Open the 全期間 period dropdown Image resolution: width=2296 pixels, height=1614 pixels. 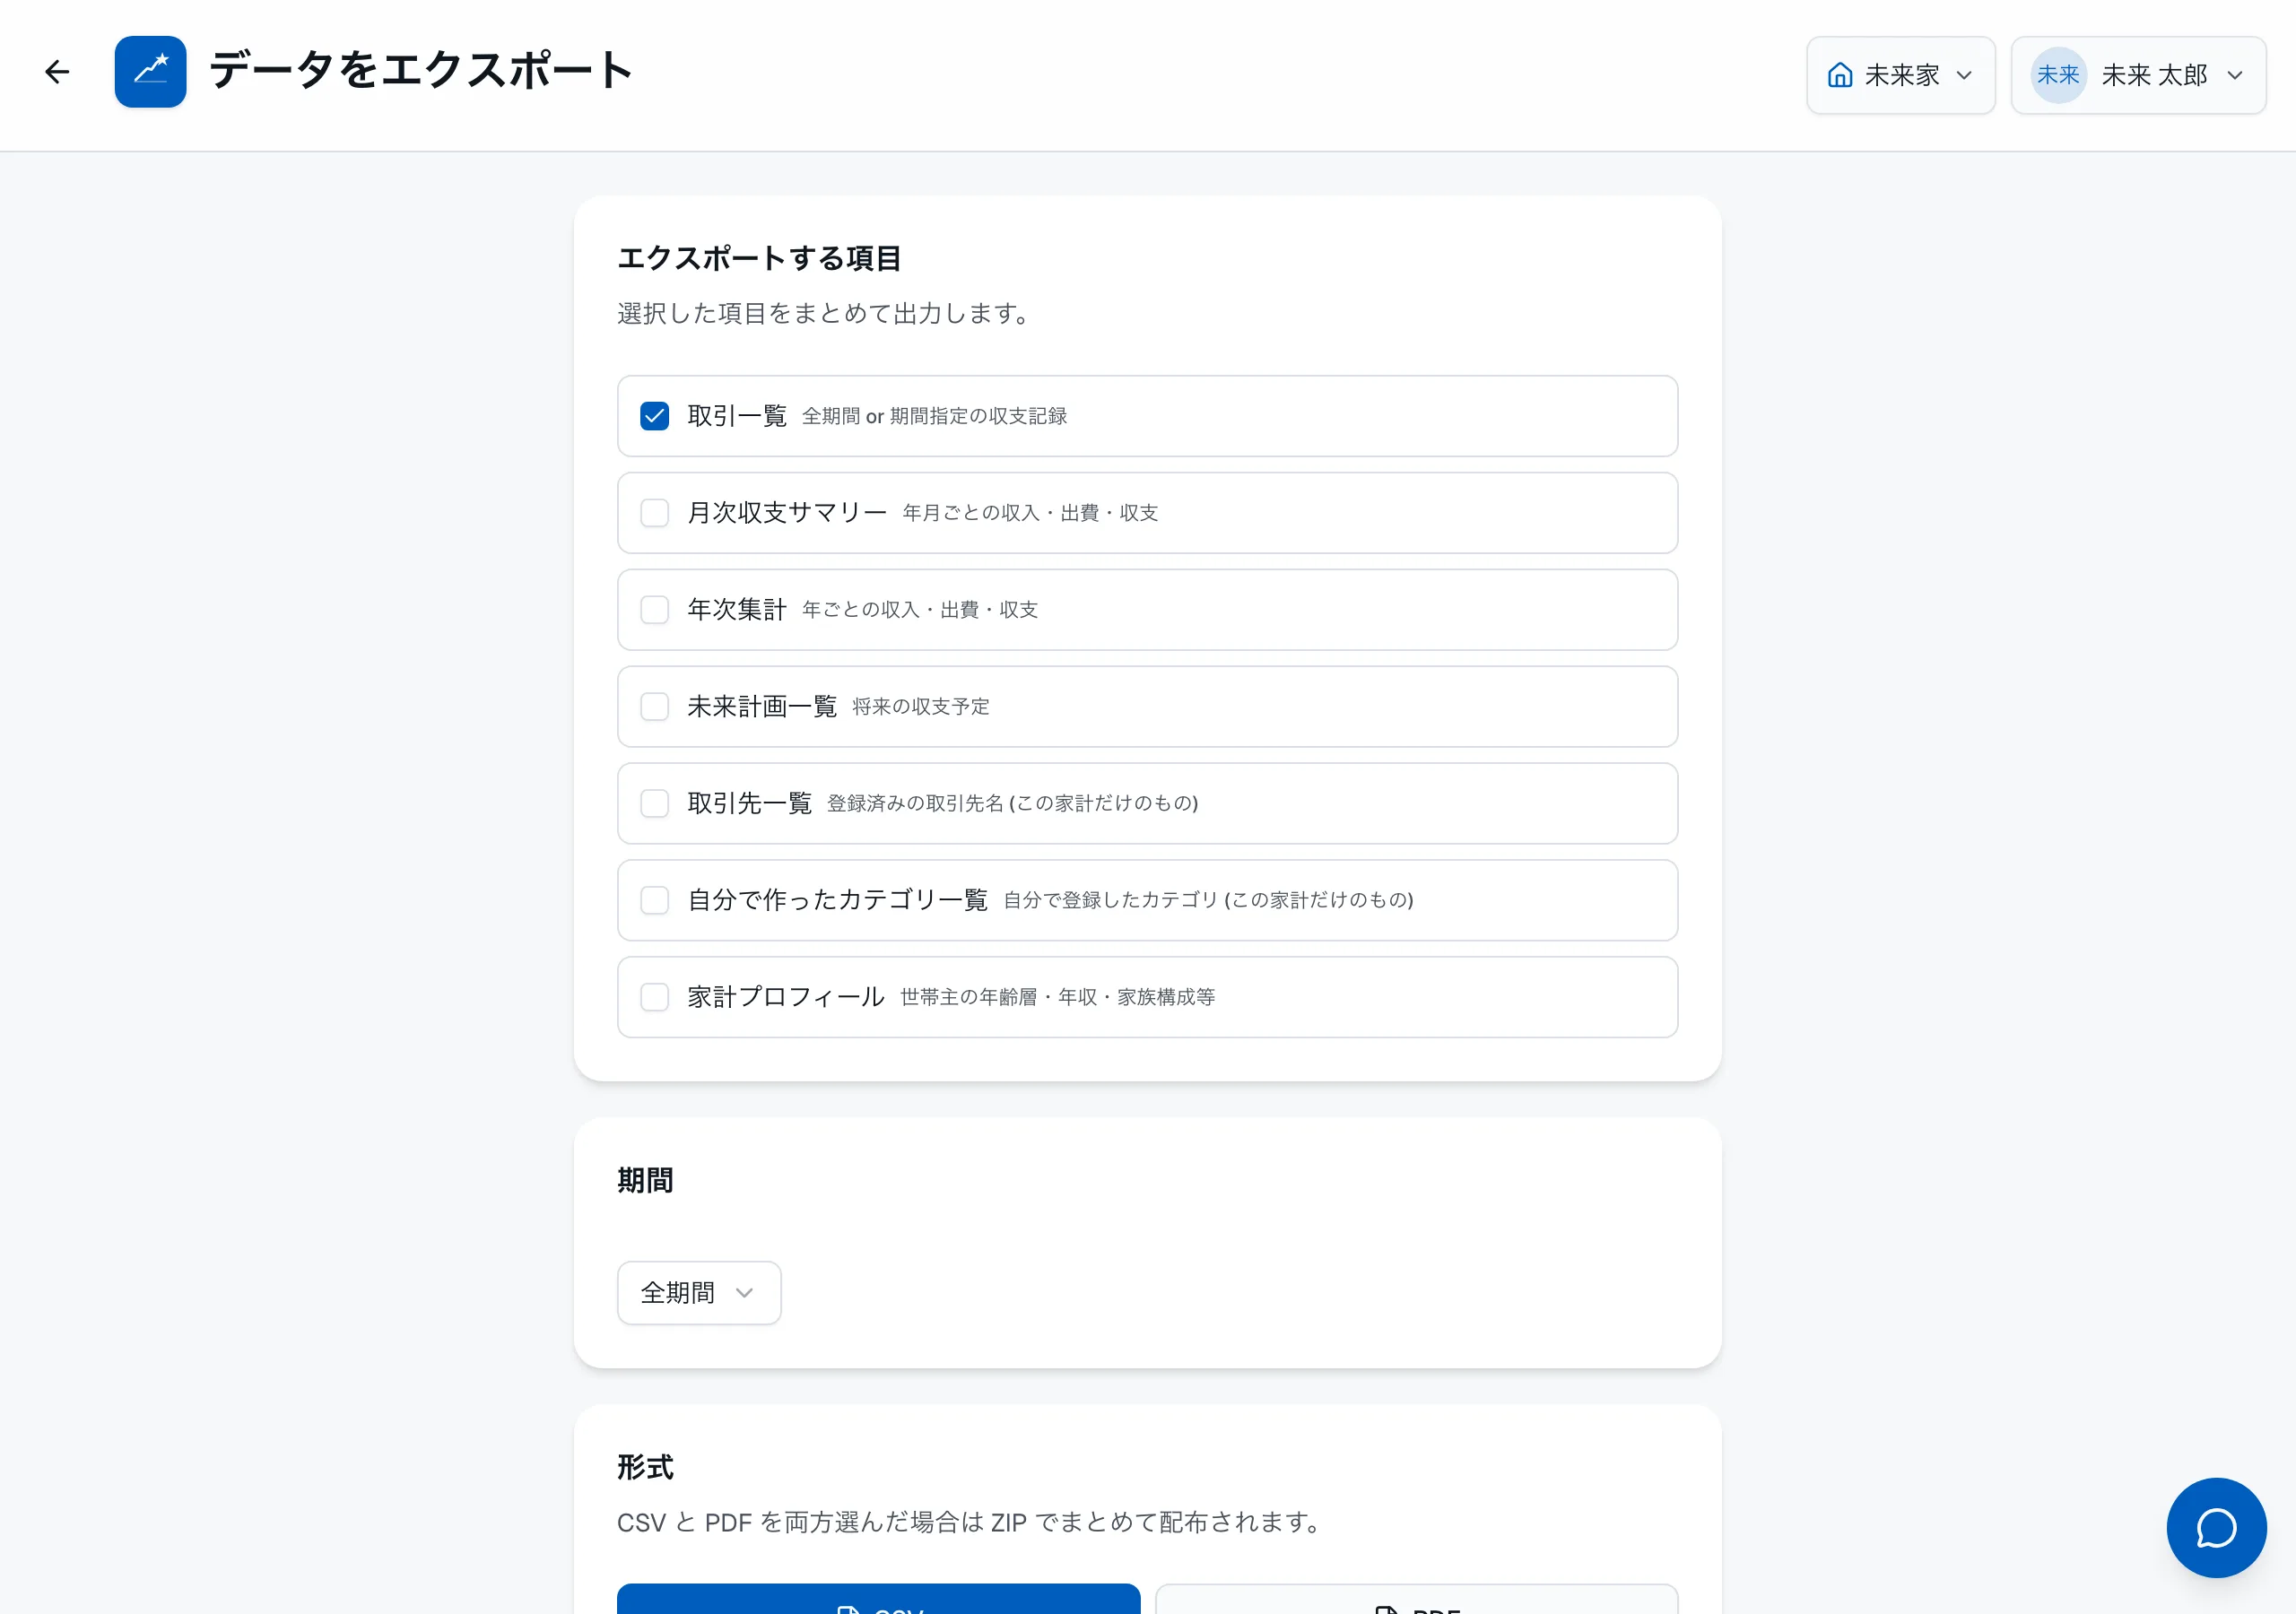coord(699,1293)
